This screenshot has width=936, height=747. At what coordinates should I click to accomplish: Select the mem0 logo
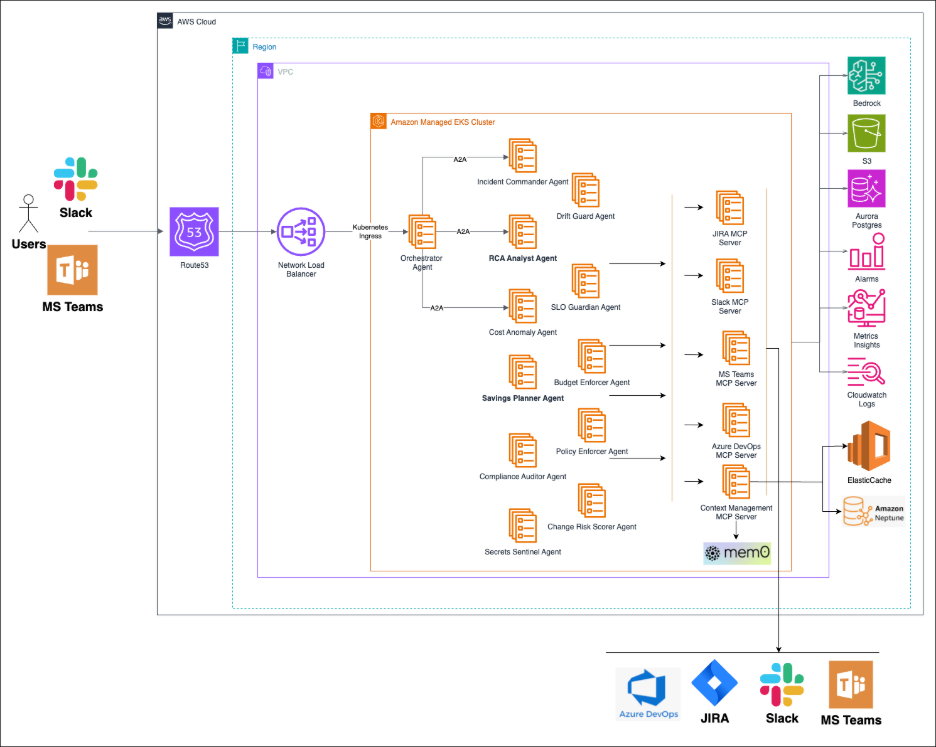coord(738,553)
